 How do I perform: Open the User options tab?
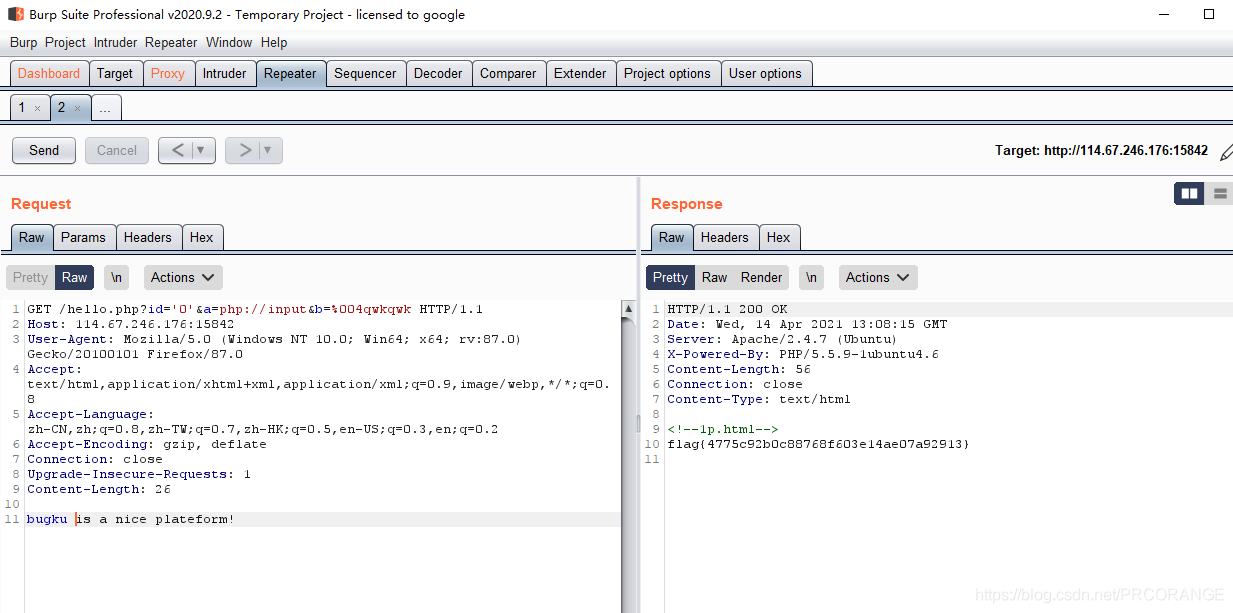click(765, 73)
